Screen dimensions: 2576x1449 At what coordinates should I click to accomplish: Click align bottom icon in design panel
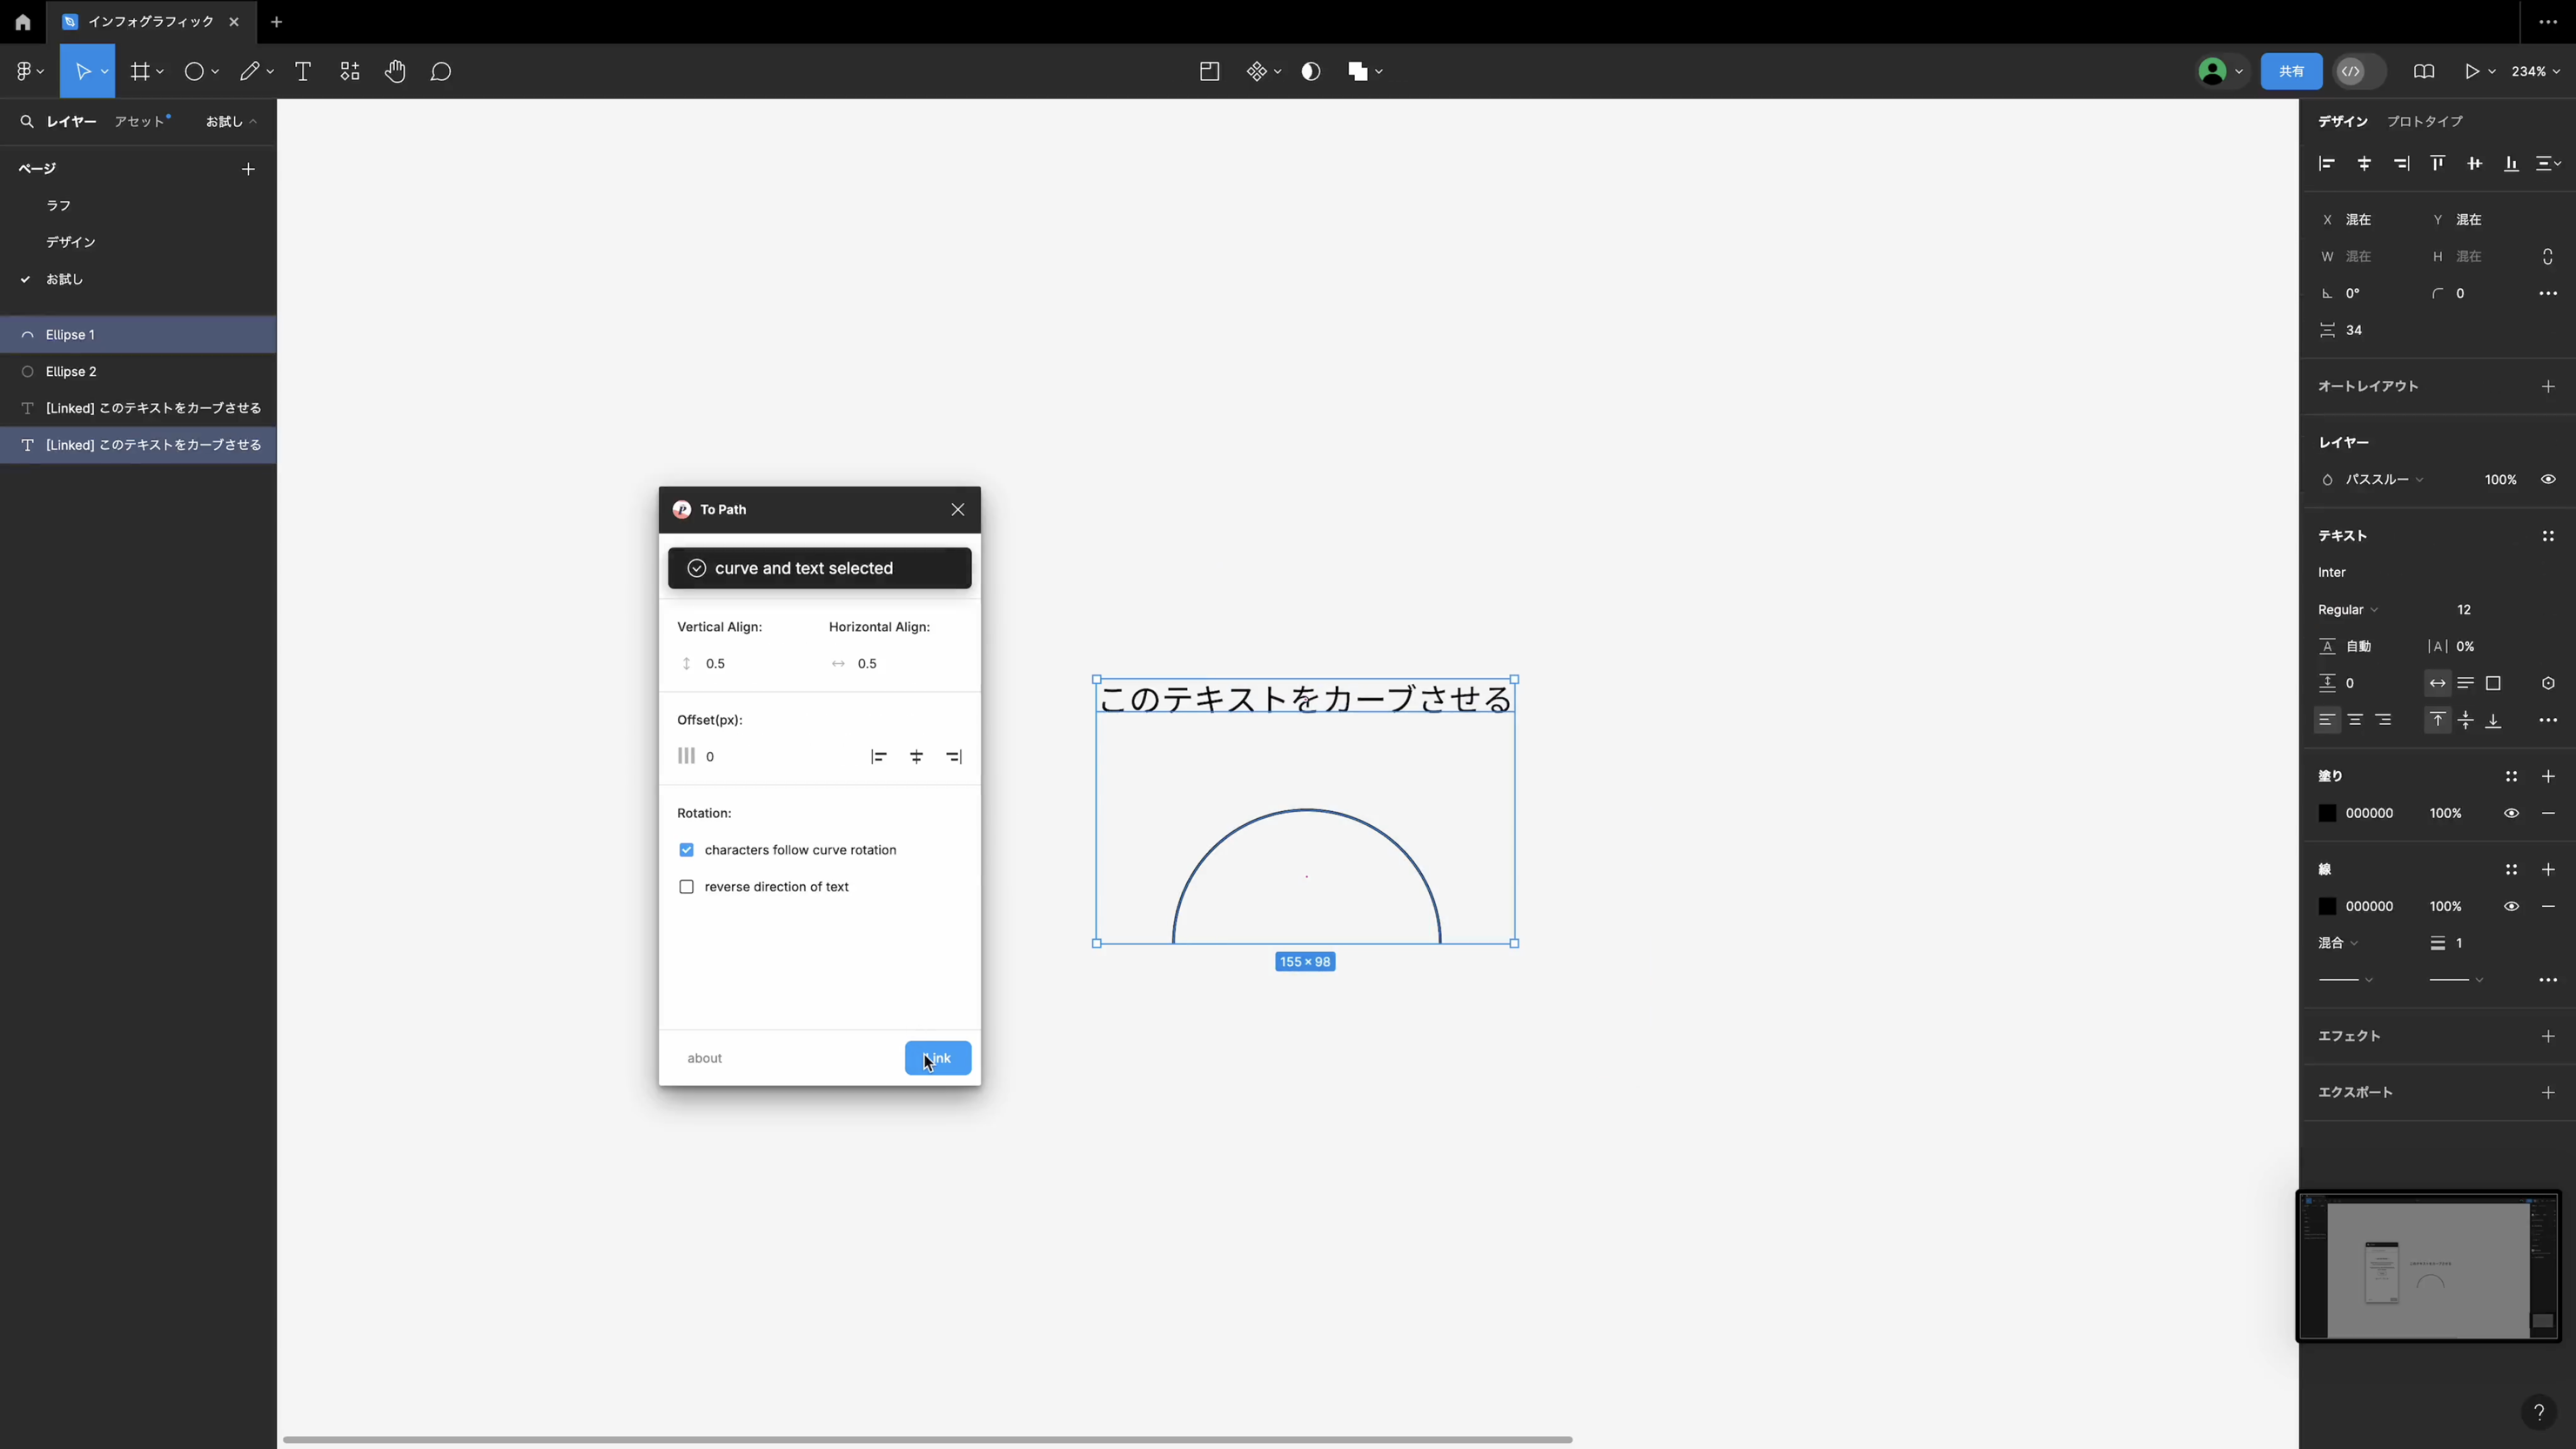click(x=2511, y=163)
